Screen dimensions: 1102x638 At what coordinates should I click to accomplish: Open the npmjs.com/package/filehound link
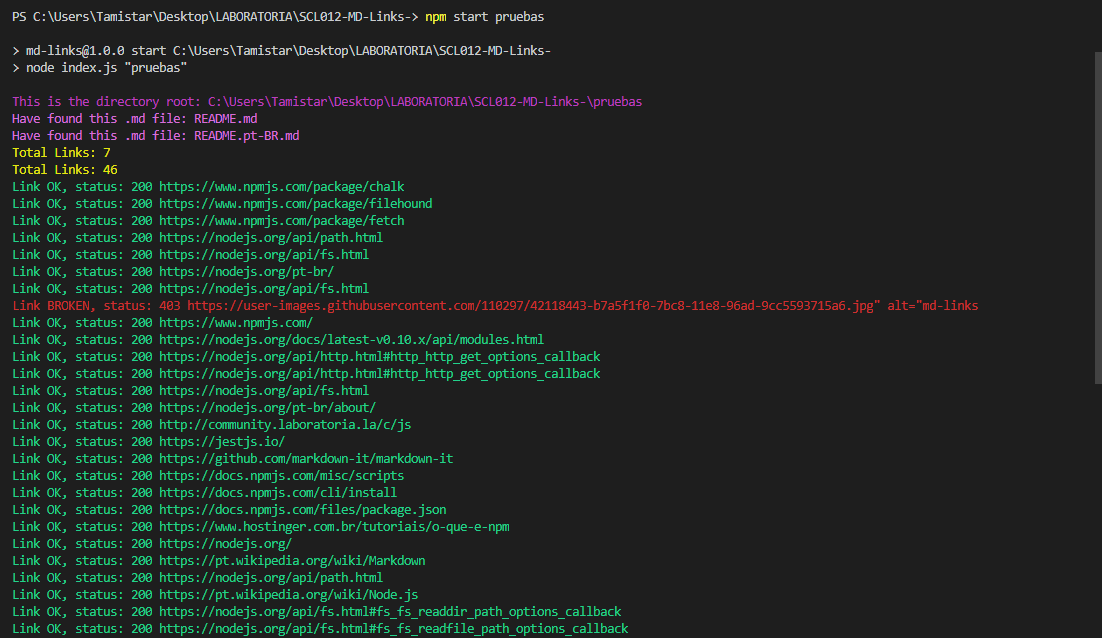pyautogui.click(x=295, y=204)
